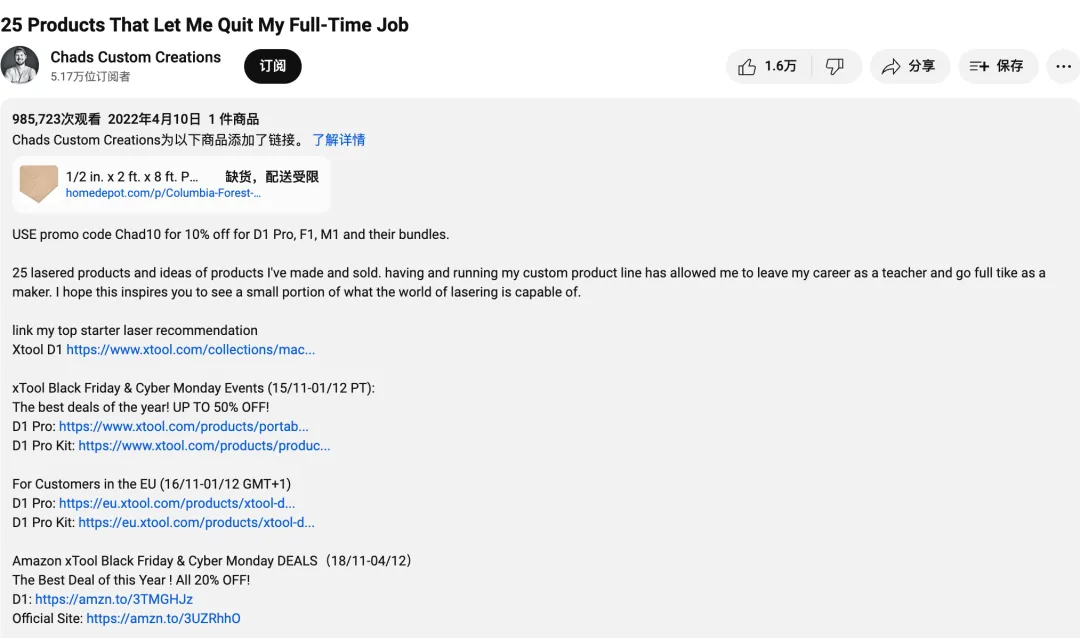Viewport: 1080px width, 638px height.
Task: Like the video with thumbs-up icon
Action: [x=768, y=66]
